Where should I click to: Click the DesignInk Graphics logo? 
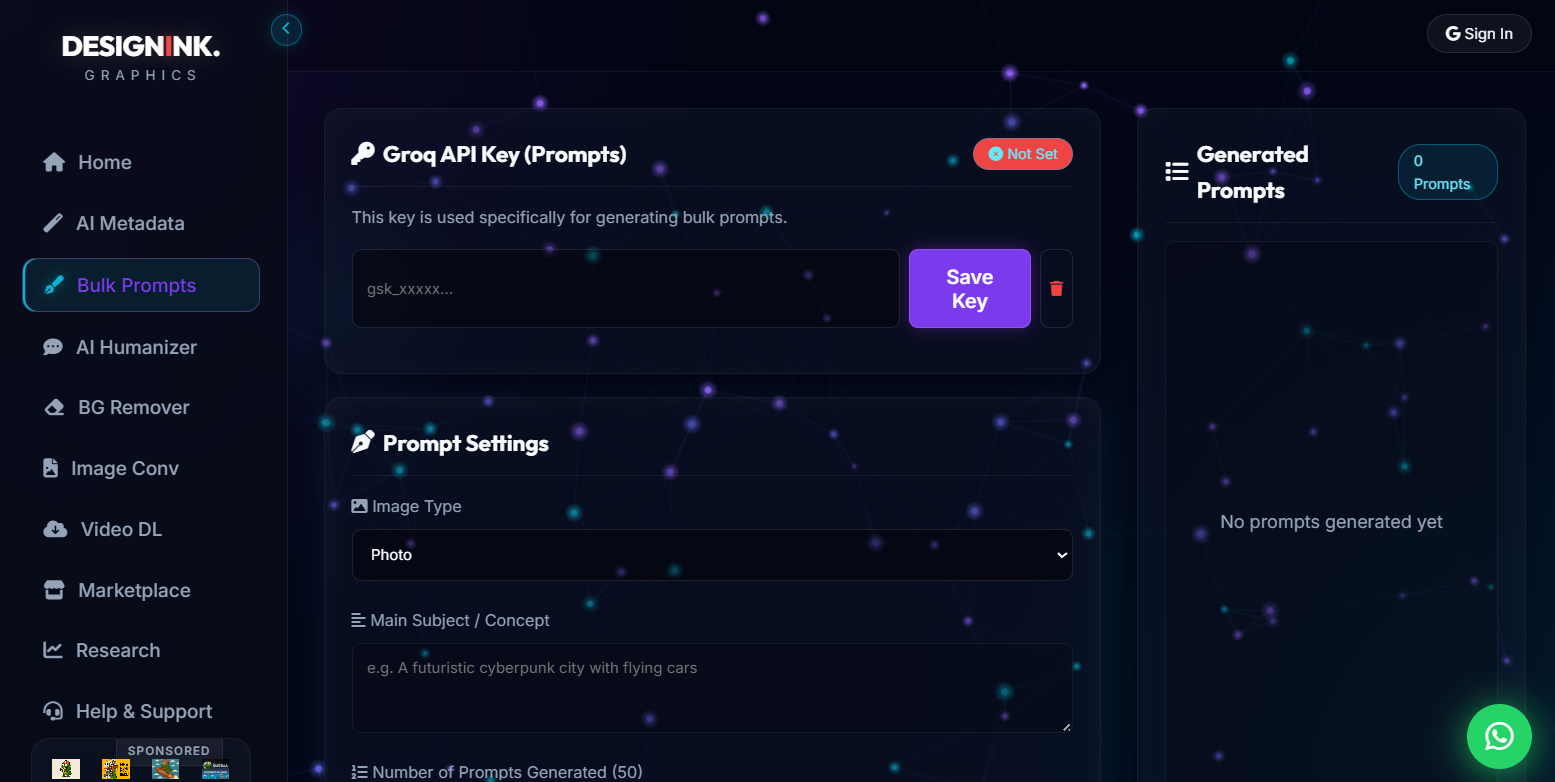[x=141, y=58]
